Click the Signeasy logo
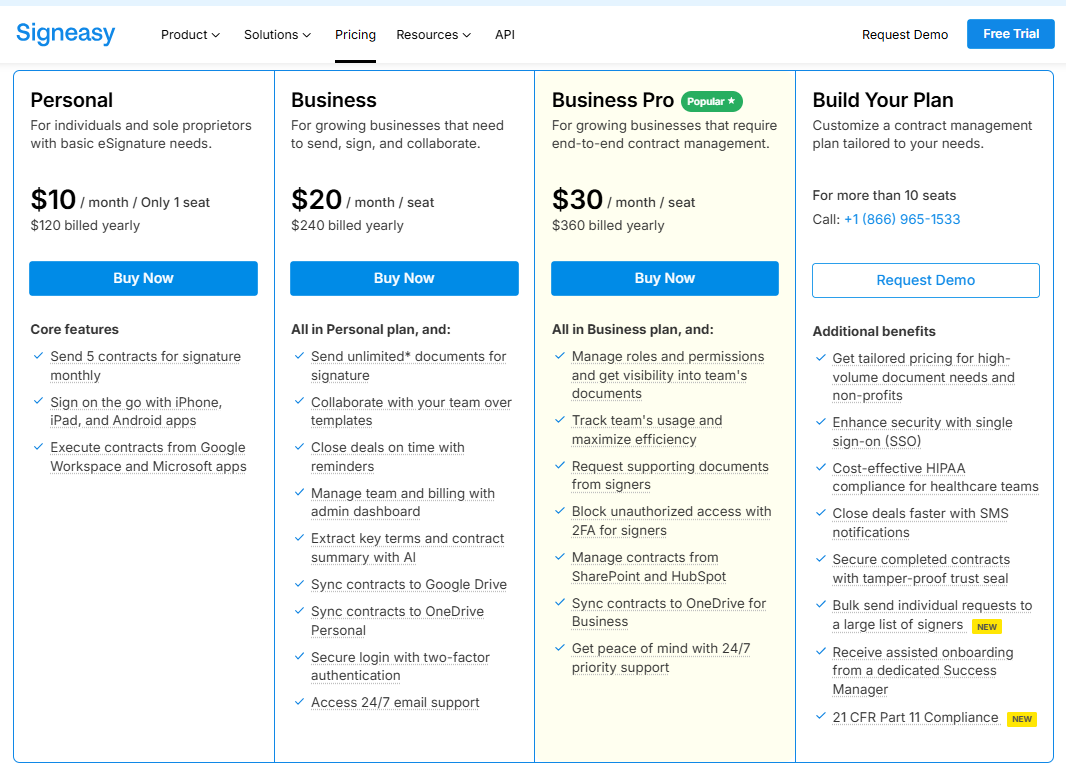Viewport: 1066px width, 765px height. tap(65, 33)
